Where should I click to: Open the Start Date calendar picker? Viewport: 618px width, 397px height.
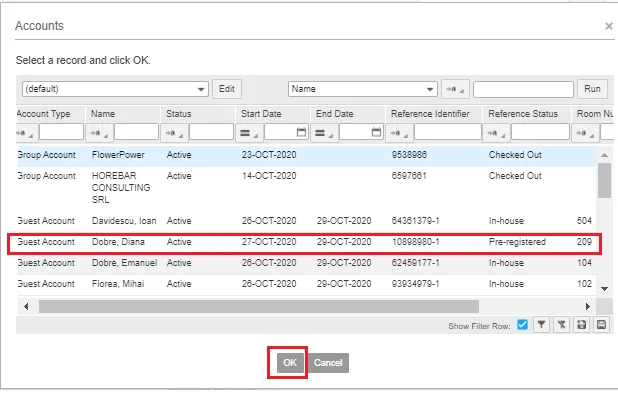[x=301, y=132]
